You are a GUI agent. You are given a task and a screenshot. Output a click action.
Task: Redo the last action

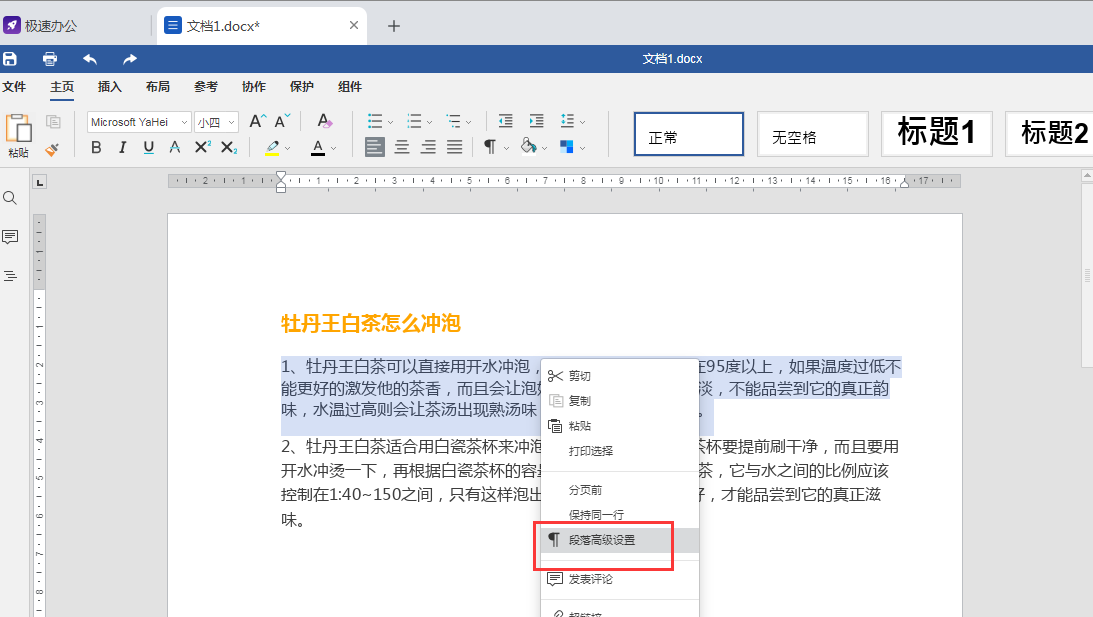130,59
